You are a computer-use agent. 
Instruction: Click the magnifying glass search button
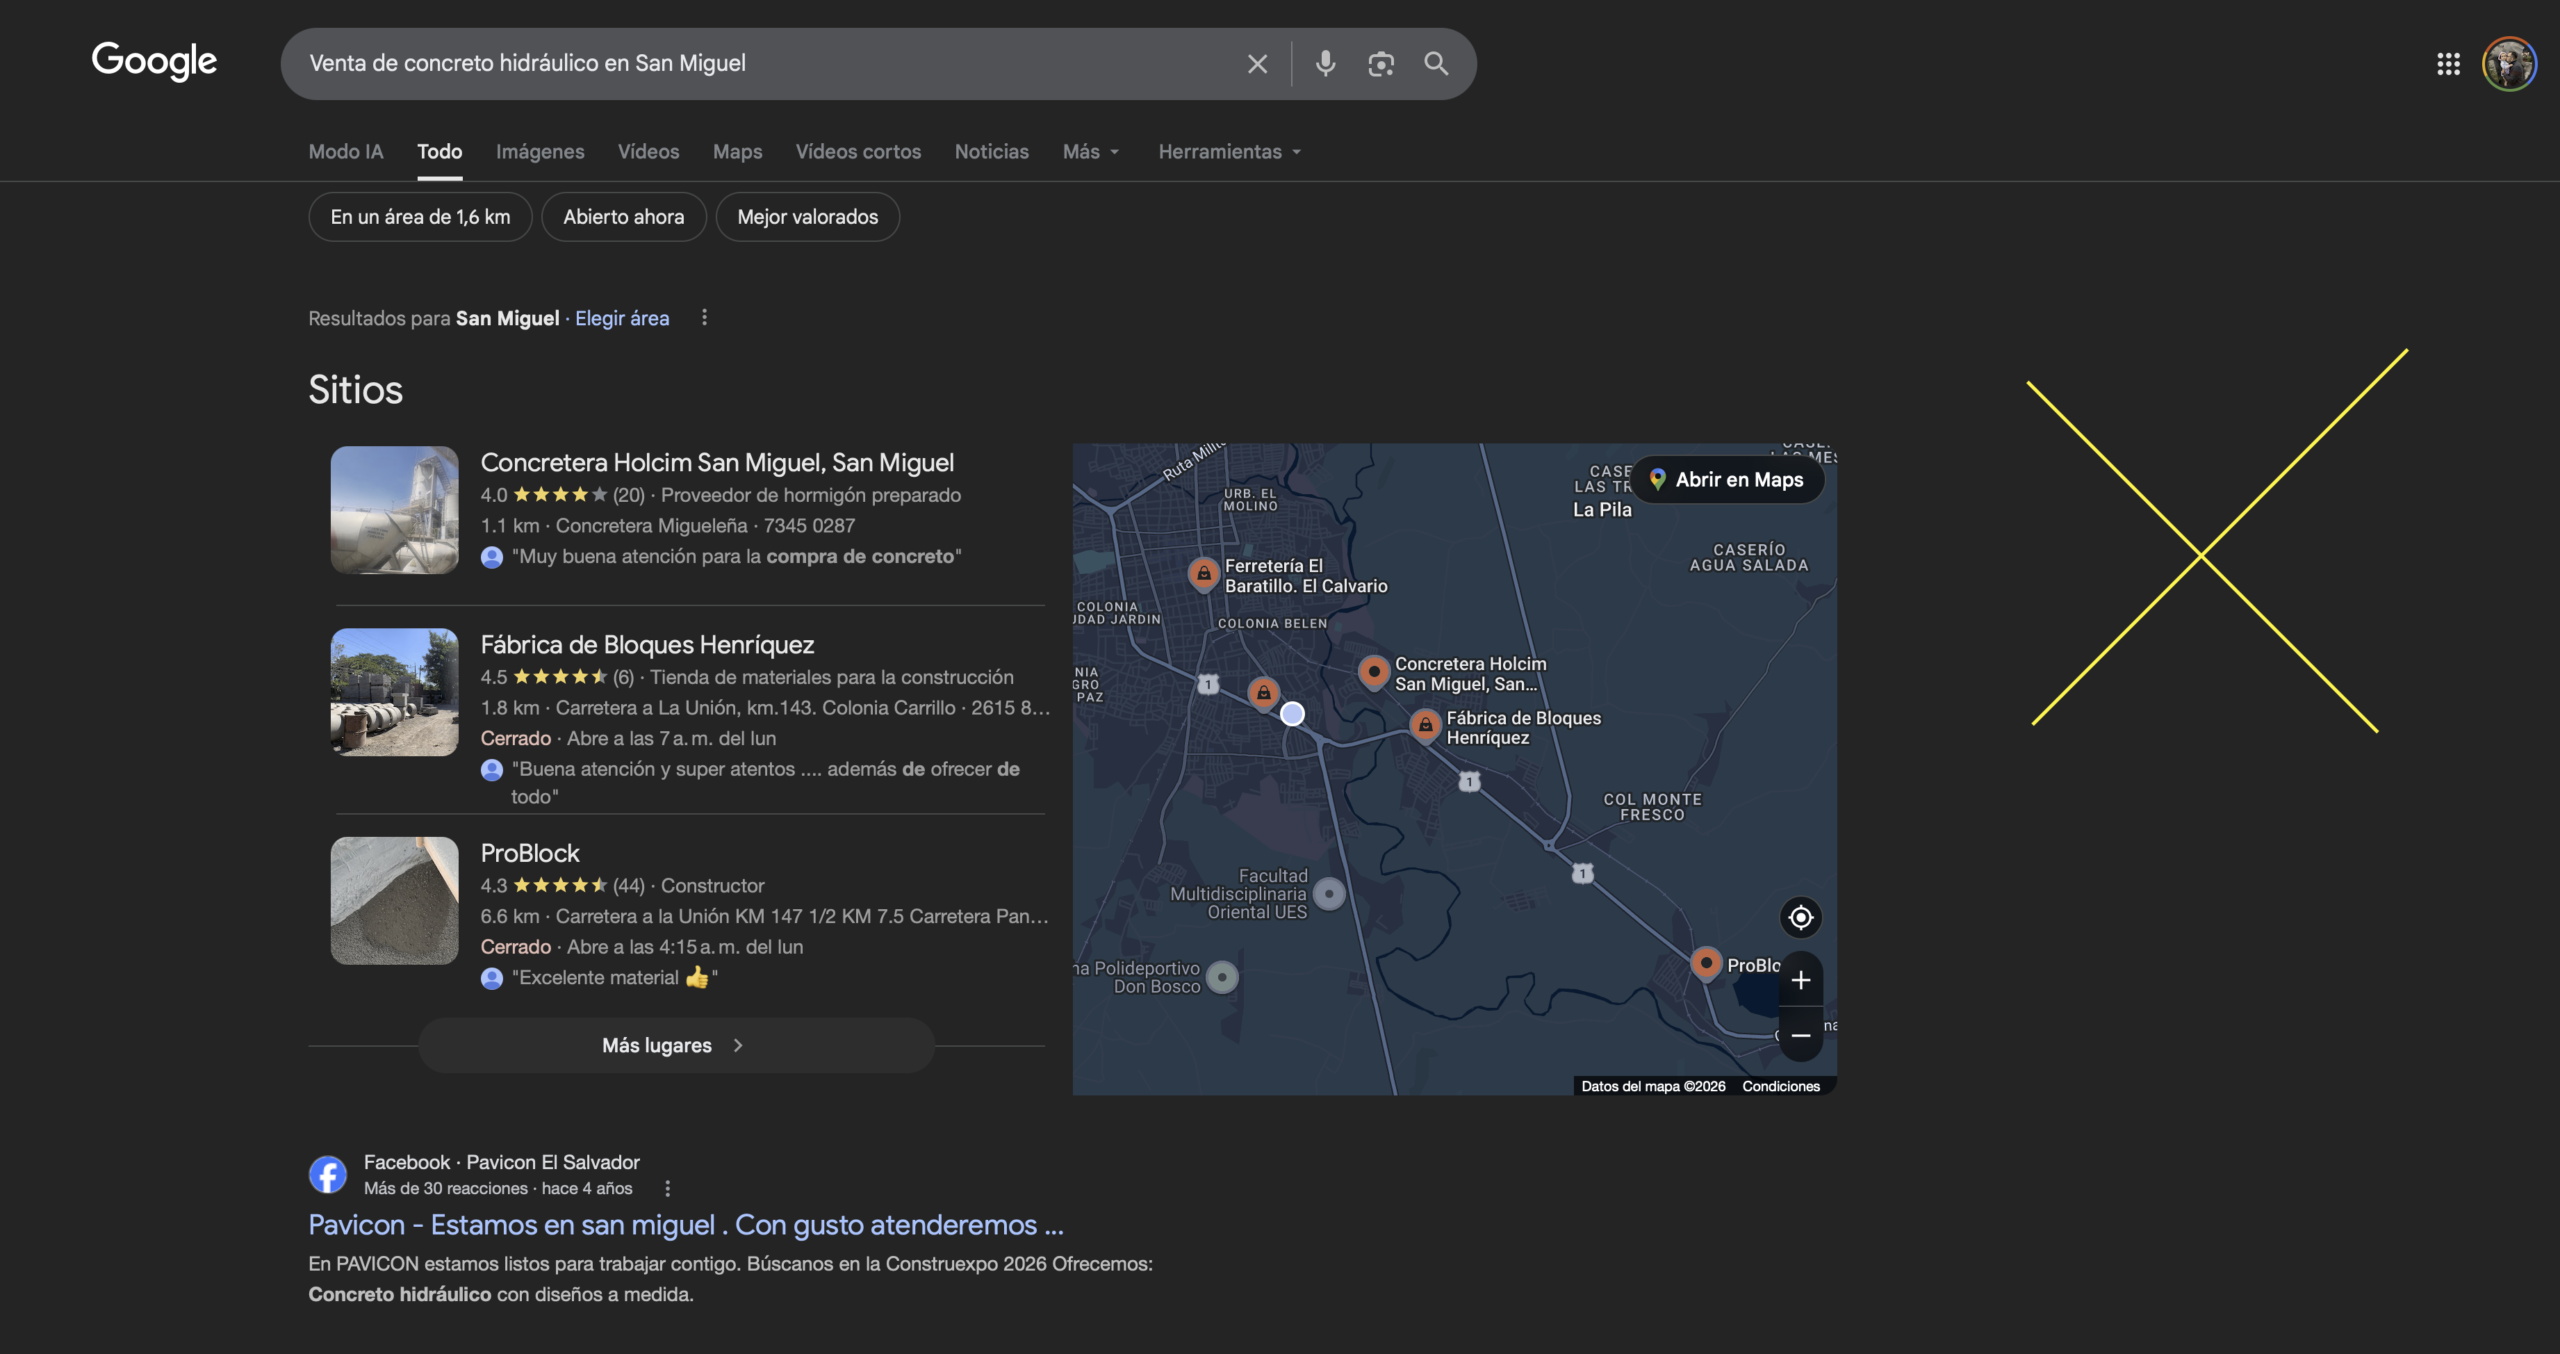pos(1436,64)
